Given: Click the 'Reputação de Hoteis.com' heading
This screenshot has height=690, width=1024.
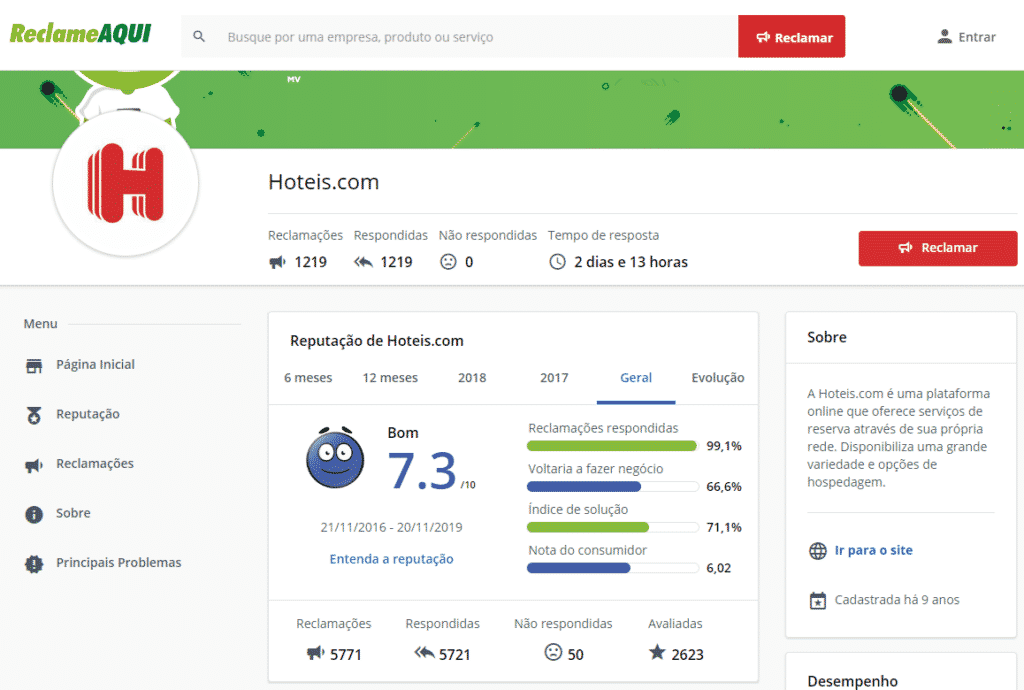Looking at the screenshot, I should pyautogui.click(x=377, y=341).
